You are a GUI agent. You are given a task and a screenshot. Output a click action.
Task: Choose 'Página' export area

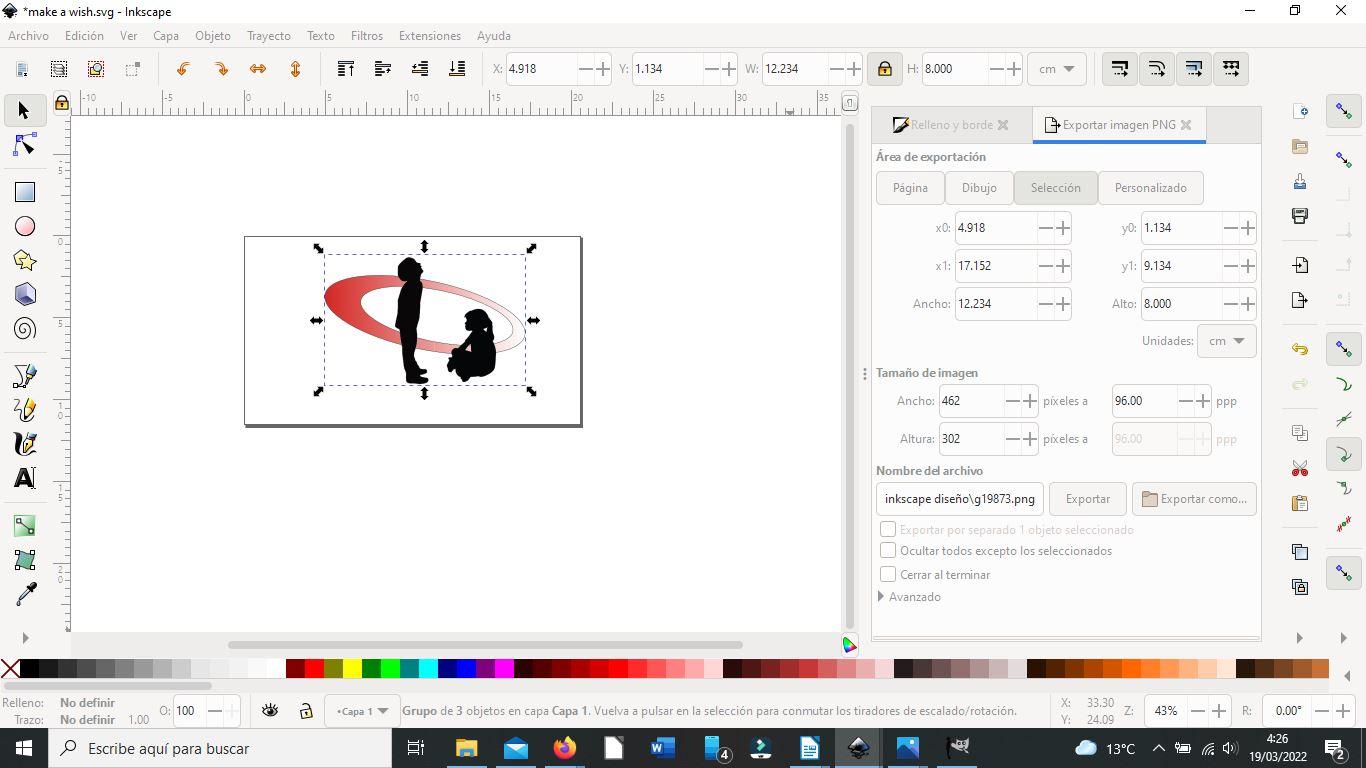(910, 188)
